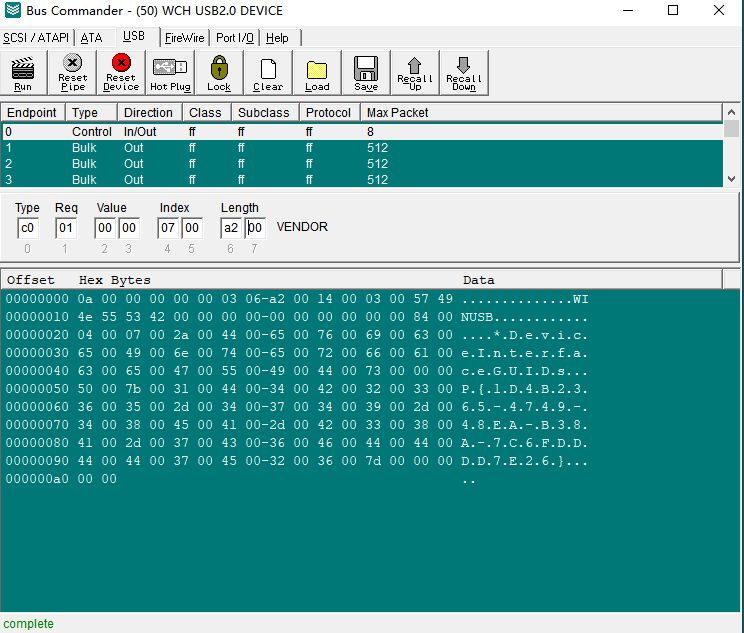The width and height of the screenshot is (744, 633).
Task: Select endpoint 2 Bulk Out row
Action: tap(363, 164)
